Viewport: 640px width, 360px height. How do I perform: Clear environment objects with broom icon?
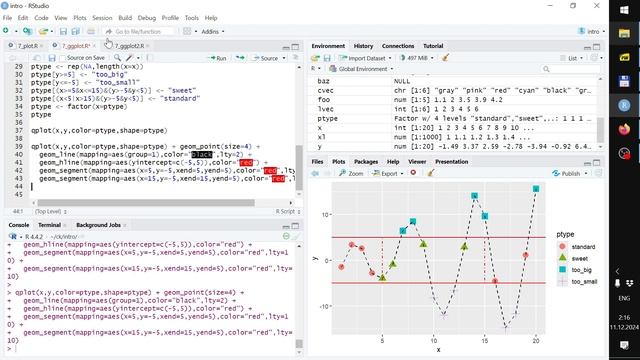click(445, 58)
